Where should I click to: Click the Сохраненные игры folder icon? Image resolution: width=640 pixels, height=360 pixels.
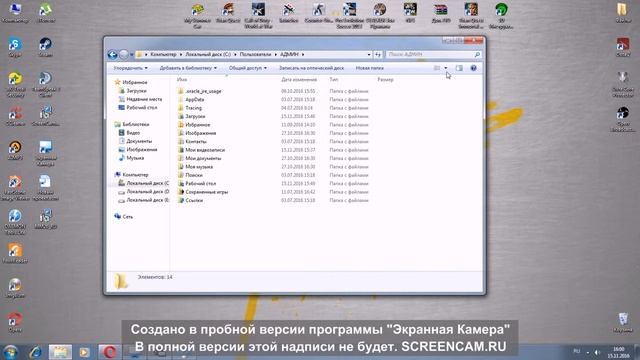[x=181, y=192]
